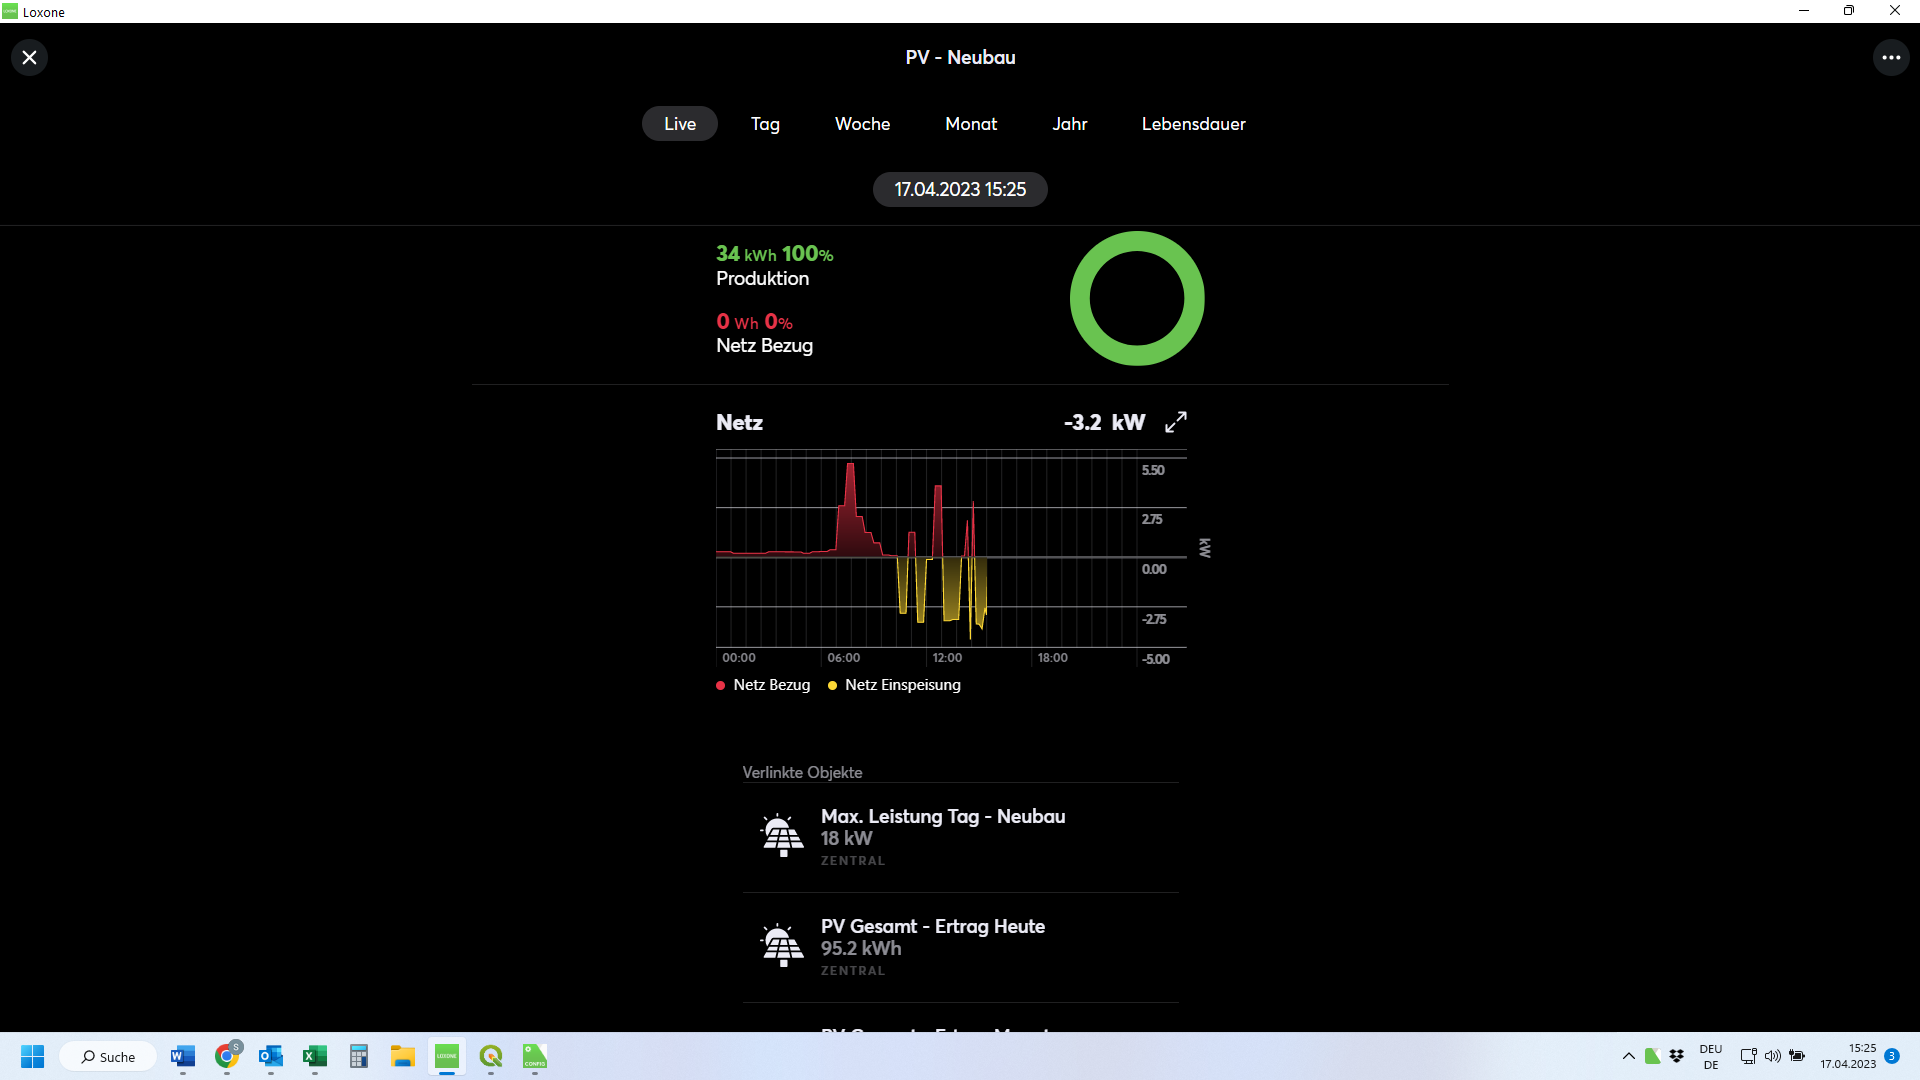Click solar panel icon of Max. Leistung Tag
This screenshot has width=1920, height=1080.
pos(782,836)
